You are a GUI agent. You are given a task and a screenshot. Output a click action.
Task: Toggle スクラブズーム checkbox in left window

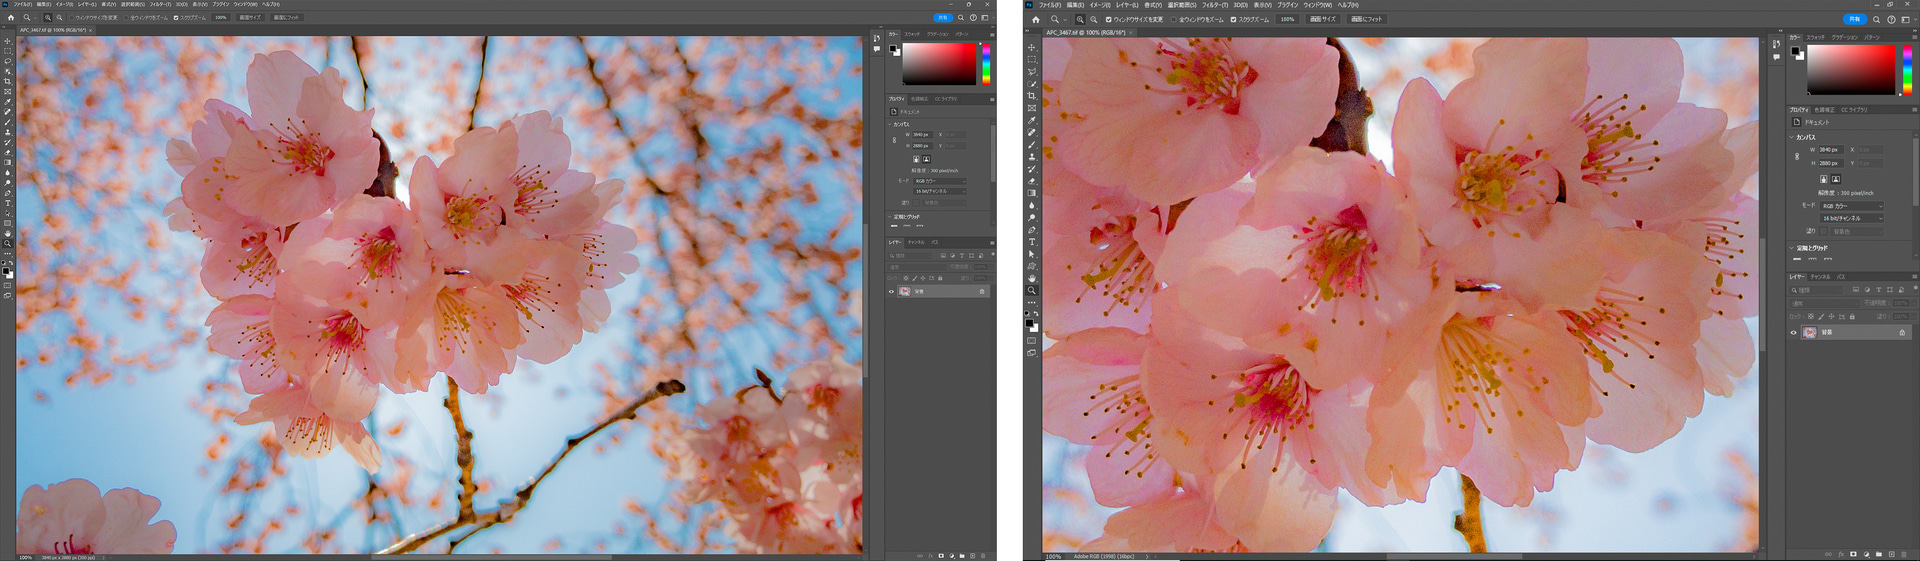coord(176,17)
